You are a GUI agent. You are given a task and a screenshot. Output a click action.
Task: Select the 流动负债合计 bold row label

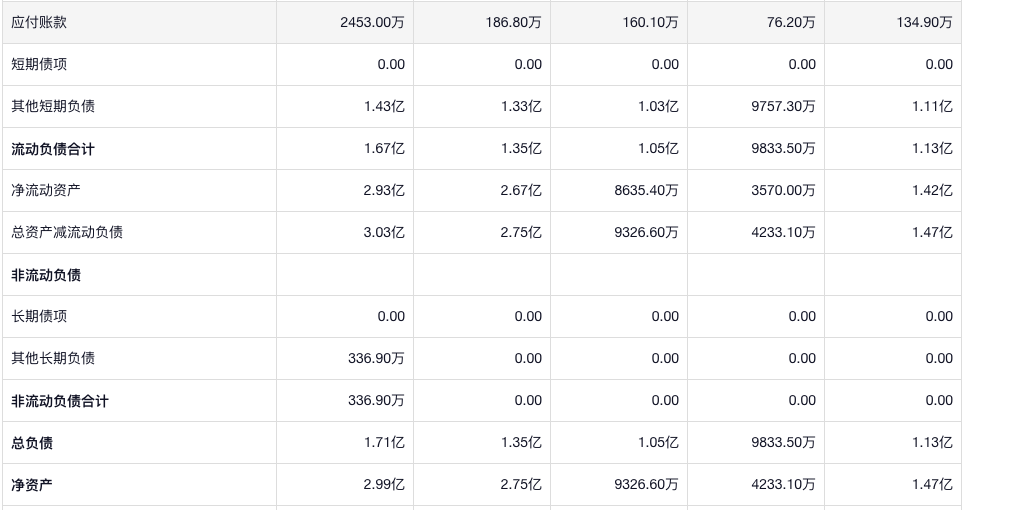pos(53,149)
